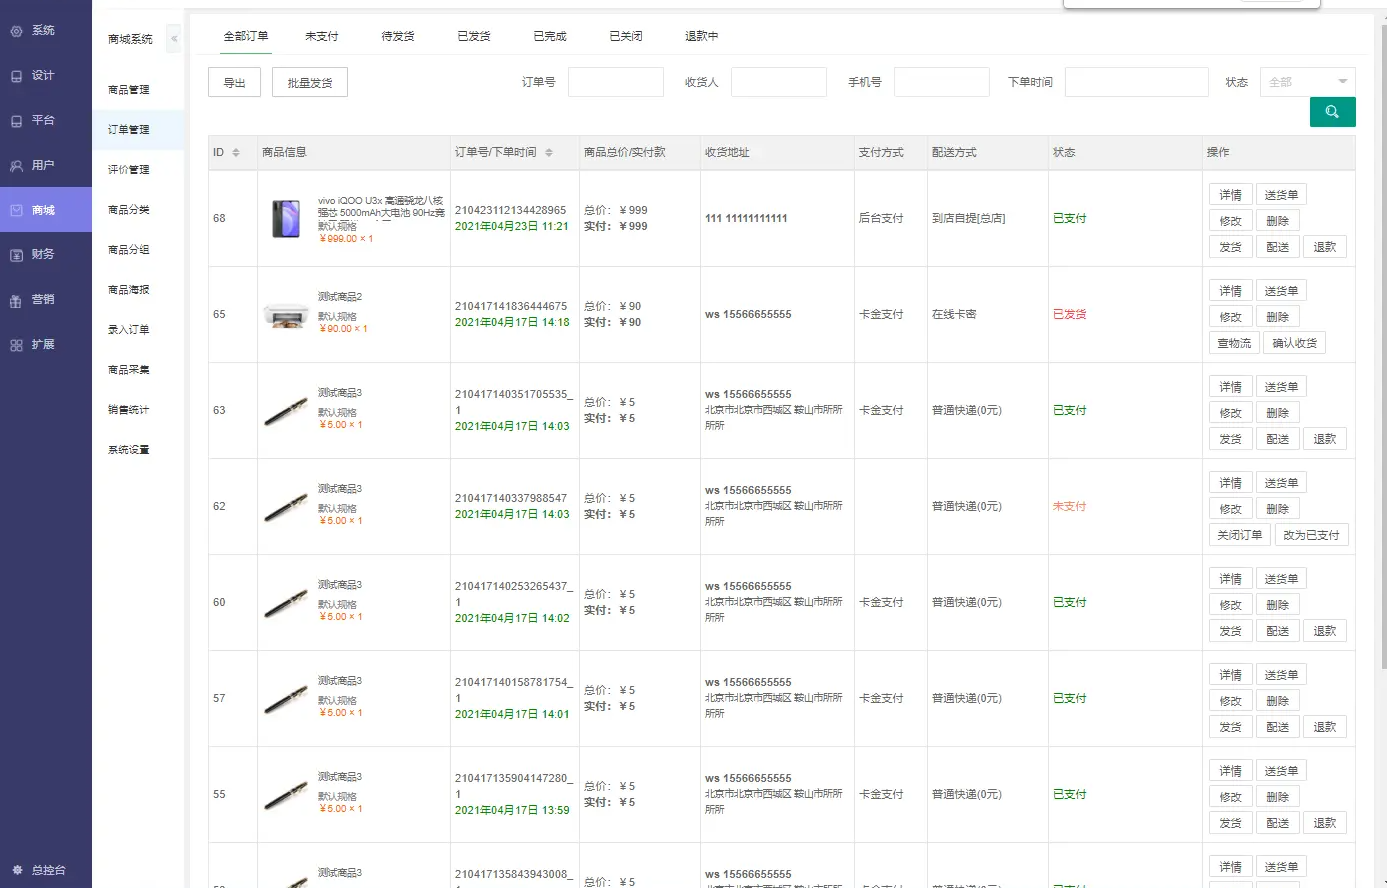The width and height of the screenshot is (1387, 888).
Task: Open the 系统 sidebar icon
Action: (16, 31)
